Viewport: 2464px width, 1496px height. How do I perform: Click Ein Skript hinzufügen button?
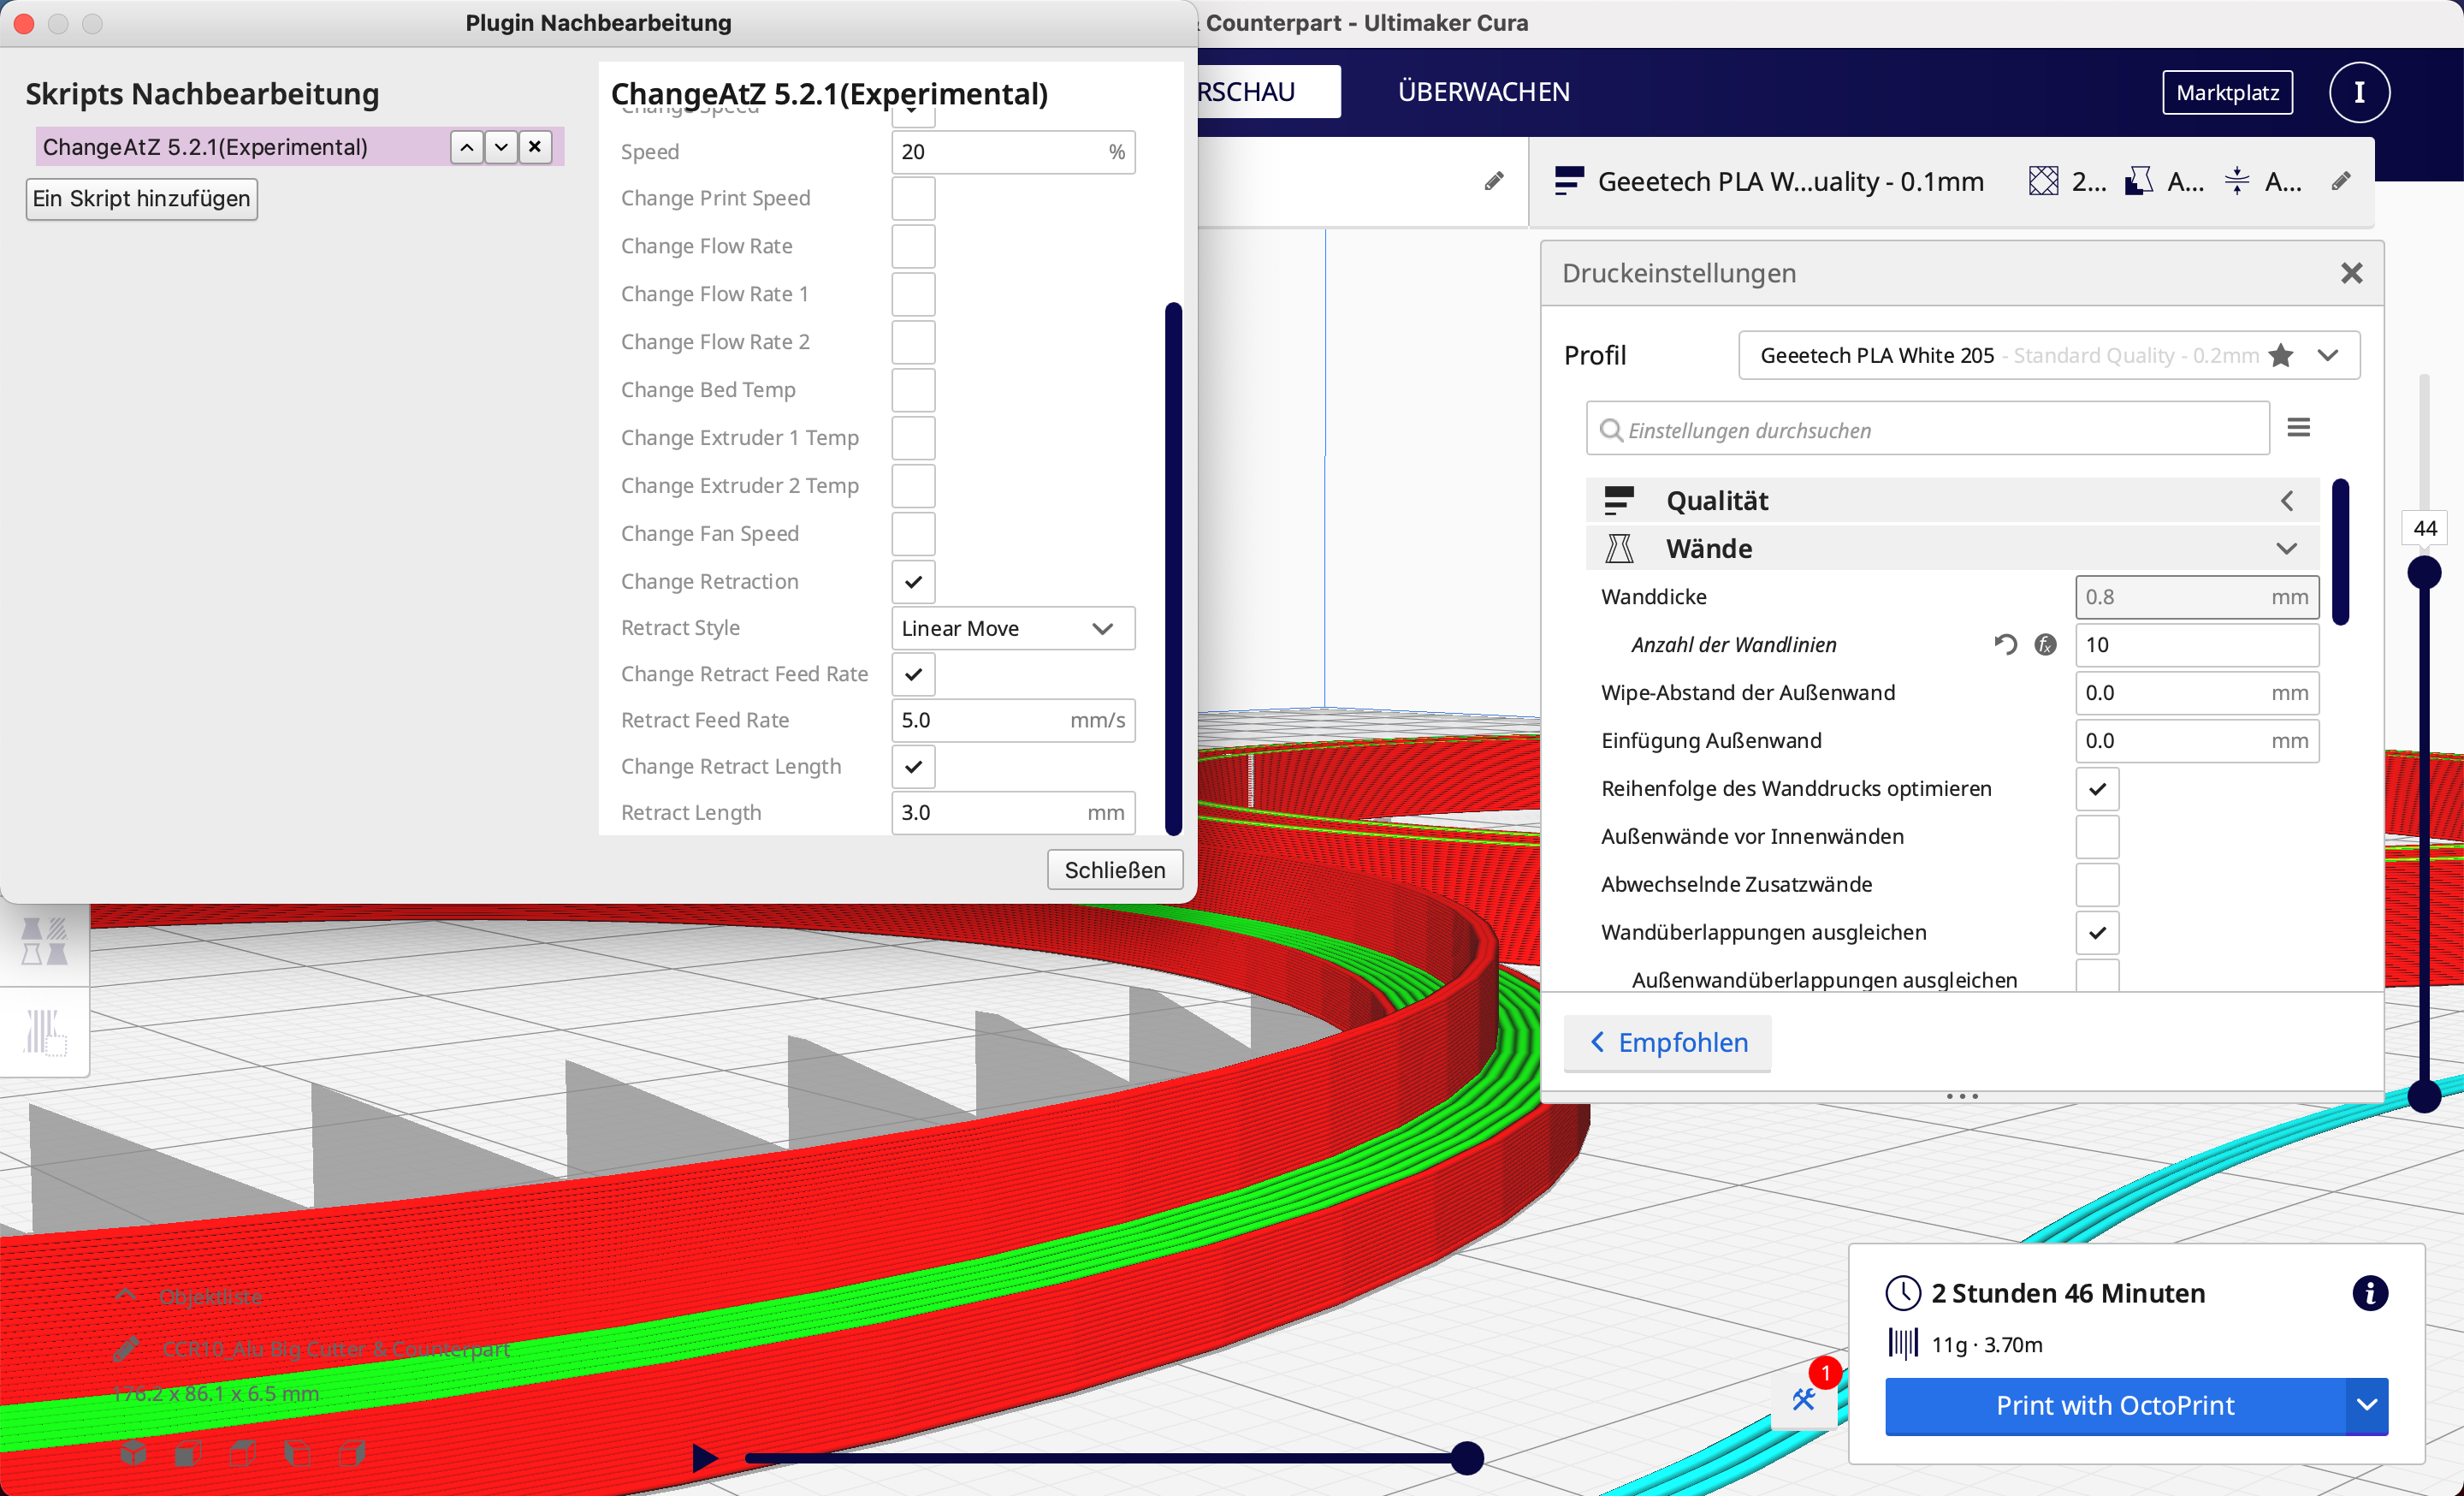(141, 199)
